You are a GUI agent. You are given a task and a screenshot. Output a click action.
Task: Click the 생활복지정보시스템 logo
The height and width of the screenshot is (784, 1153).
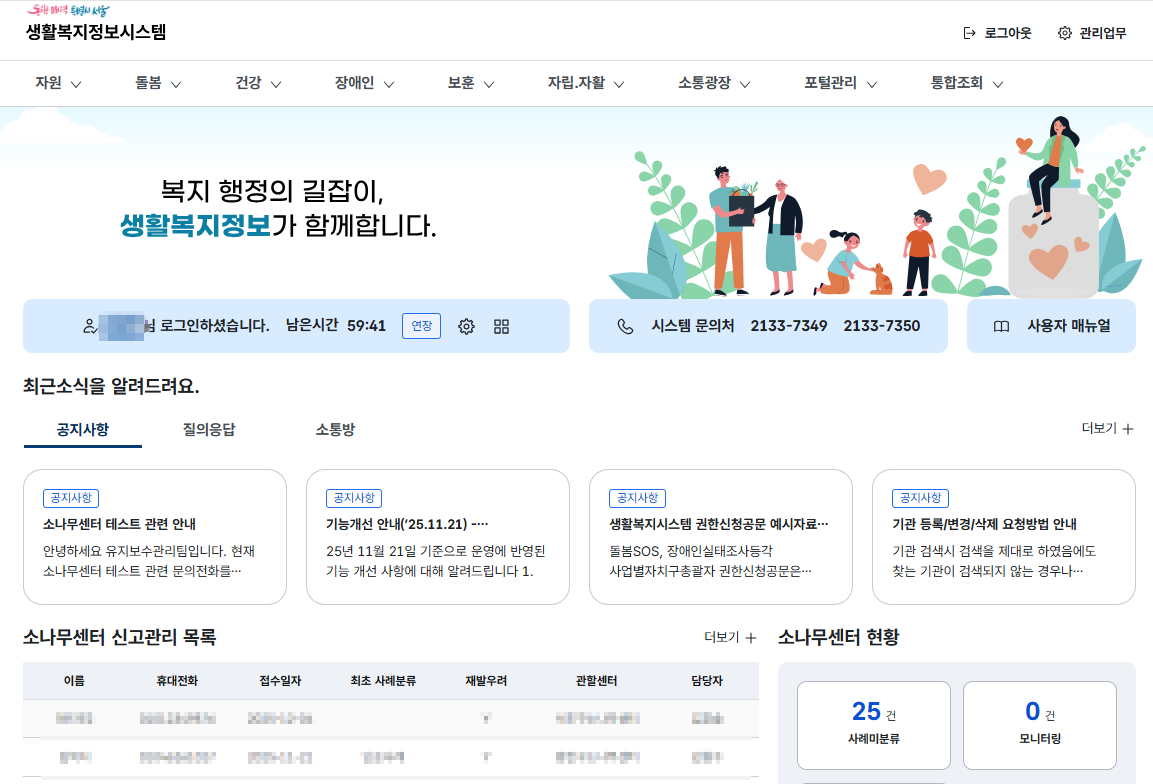[x=94, y=32]
